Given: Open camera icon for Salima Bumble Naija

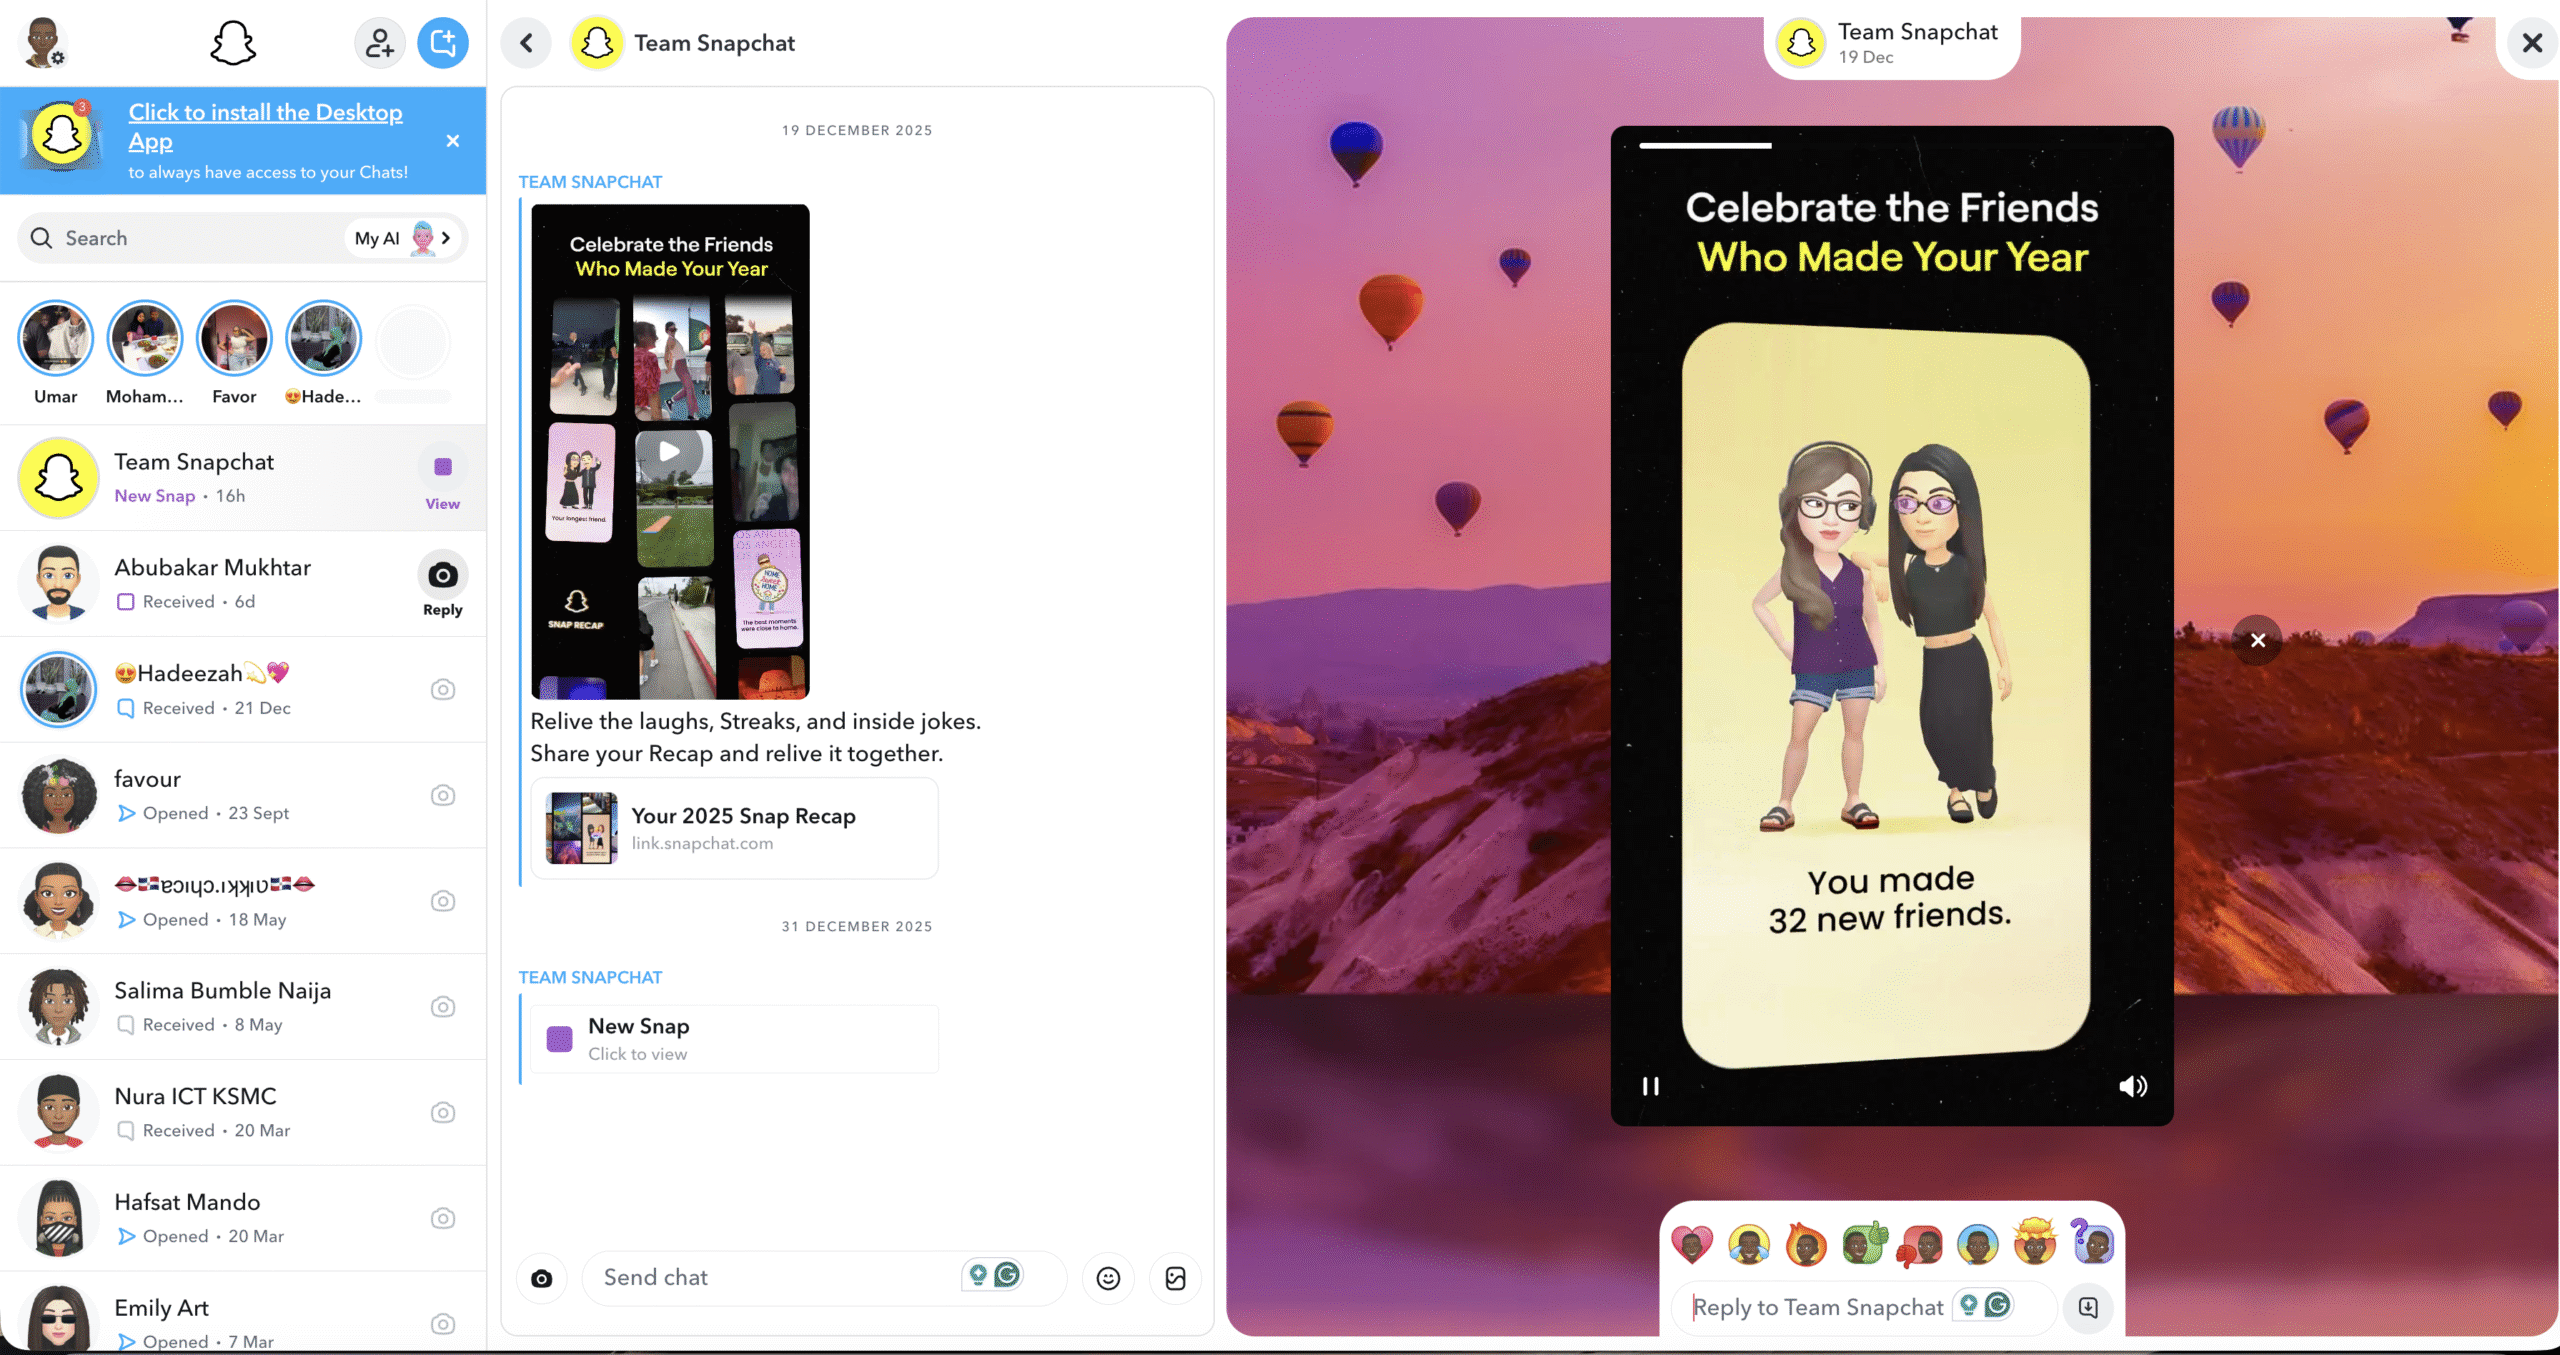Looking at the screenshot, I should click(443, 1007).
